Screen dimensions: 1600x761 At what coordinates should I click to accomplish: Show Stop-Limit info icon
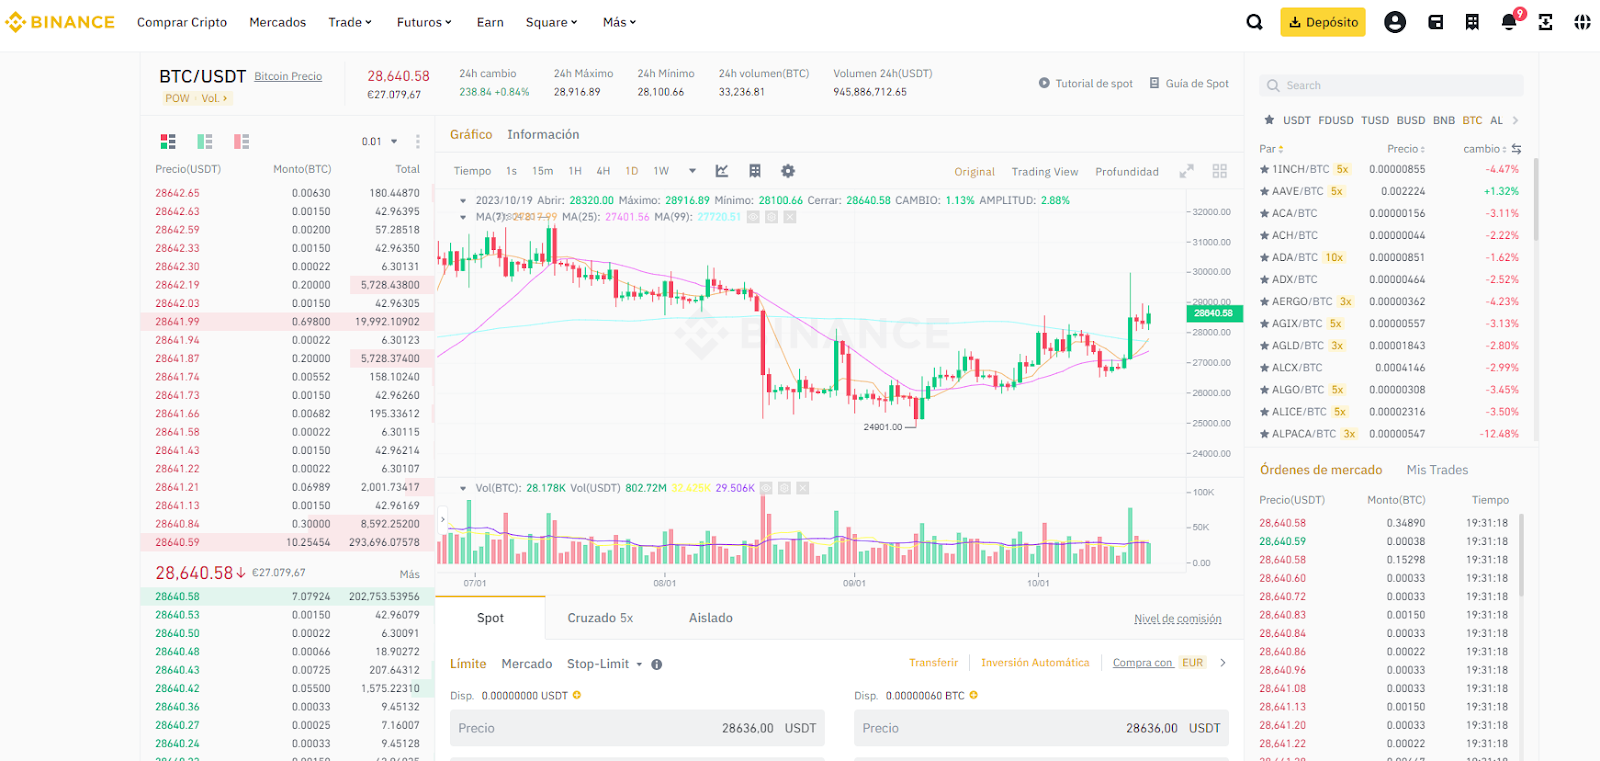657,664
